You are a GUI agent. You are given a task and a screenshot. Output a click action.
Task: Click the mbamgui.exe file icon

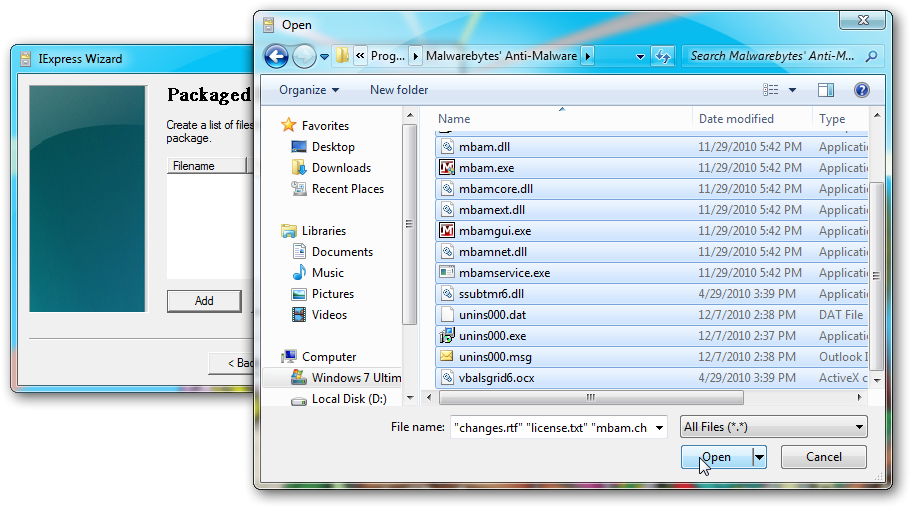(x=446, y=230)
